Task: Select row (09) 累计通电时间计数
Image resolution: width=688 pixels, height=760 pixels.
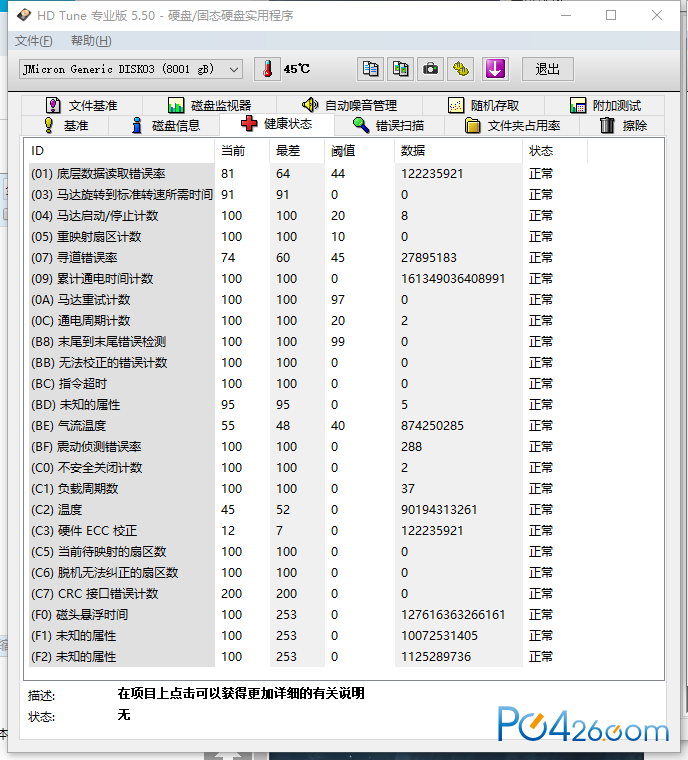Action: click(307, 279)
